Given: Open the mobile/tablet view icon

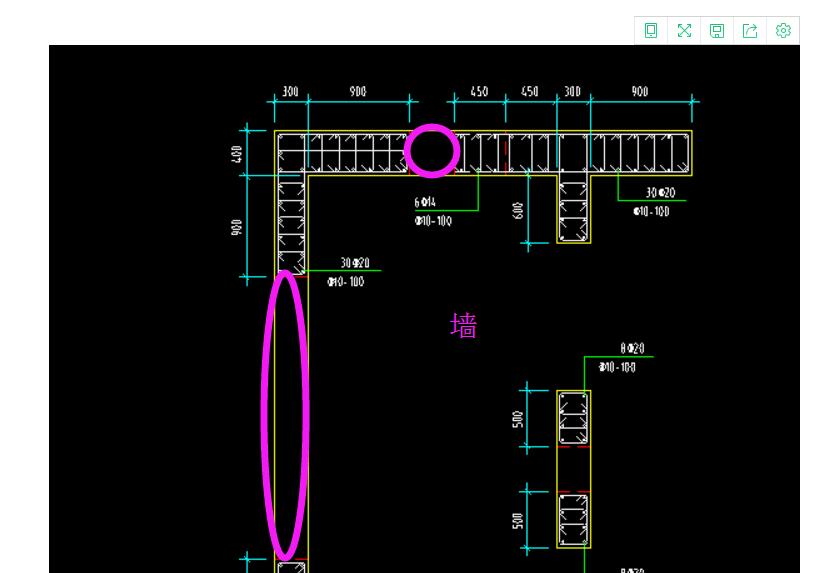Looking at the screenshot, I should pyautogui.click(x=651, y=30).
